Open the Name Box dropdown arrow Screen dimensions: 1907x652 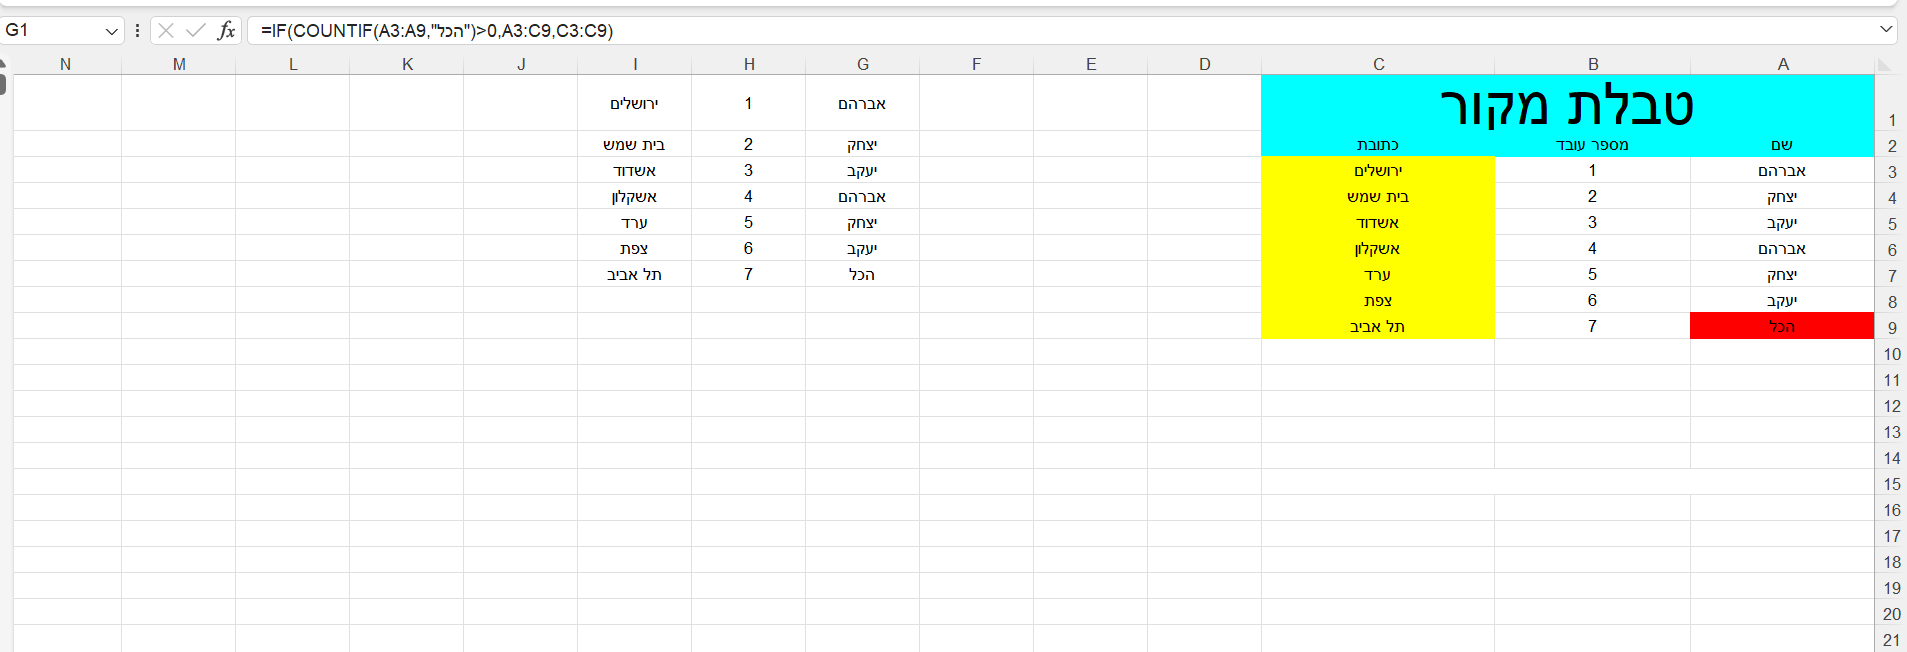pos(111,31)
